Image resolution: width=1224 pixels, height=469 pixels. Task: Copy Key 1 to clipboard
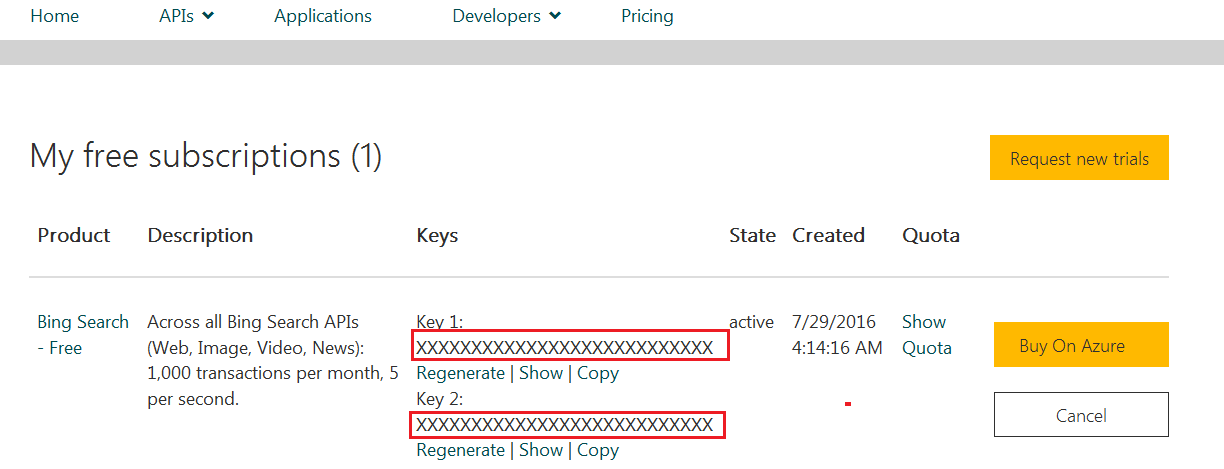pos(598,373)
